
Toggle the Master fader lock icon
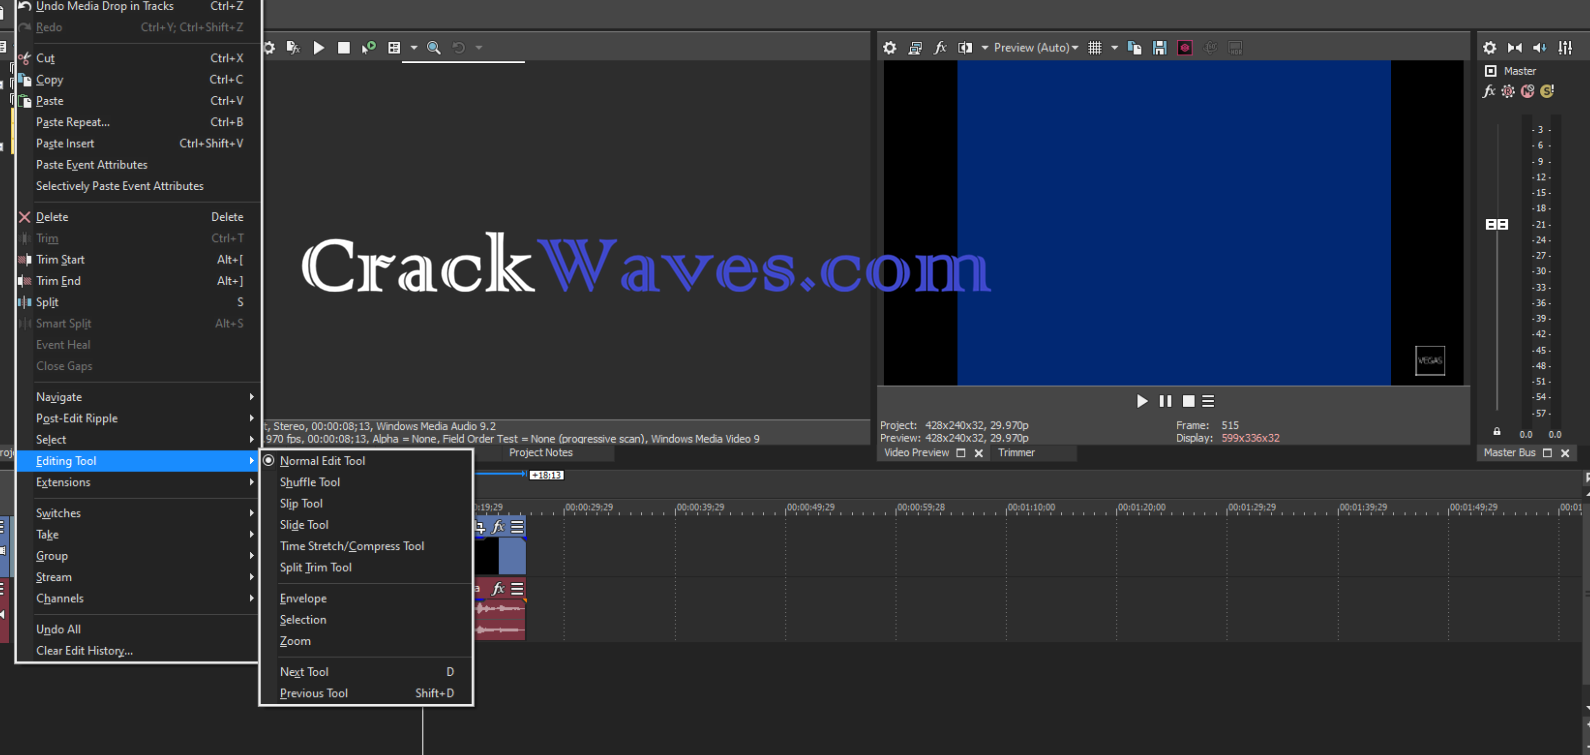click(1497, 432)
